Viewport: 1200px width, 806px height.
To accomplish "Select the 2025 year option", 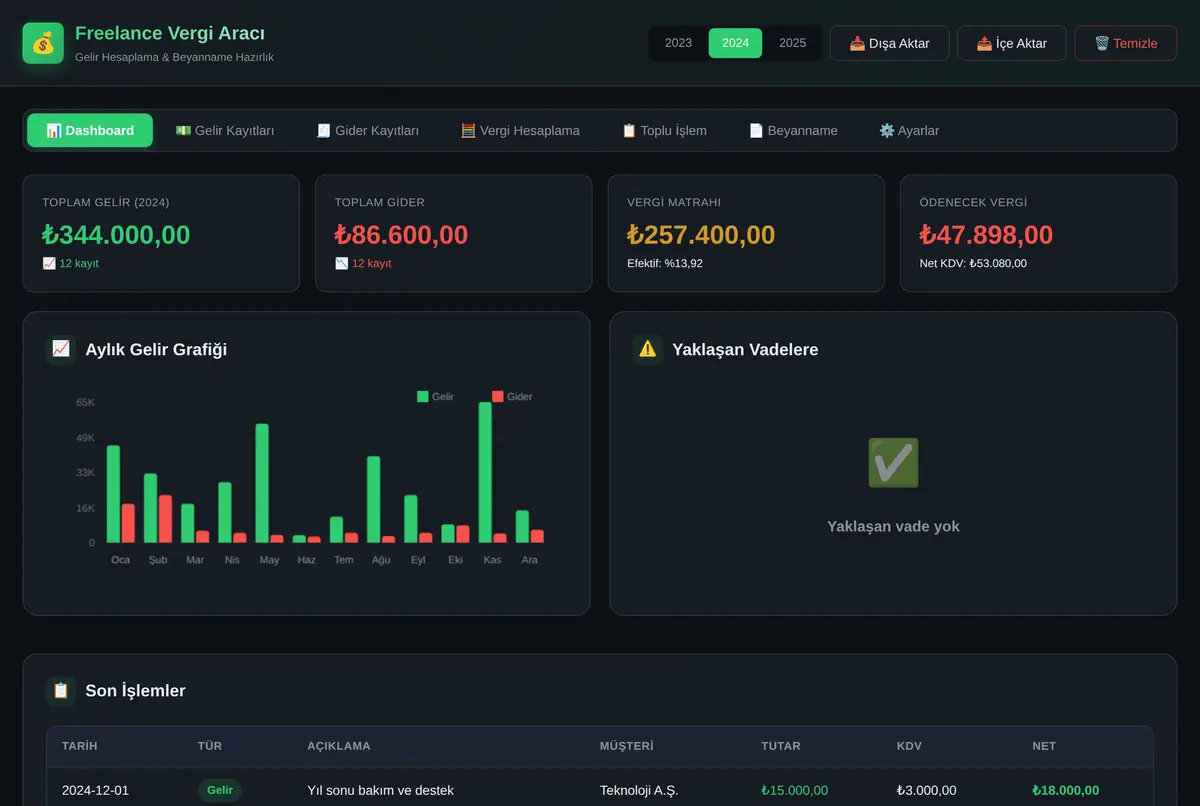I will coord(792,43).
